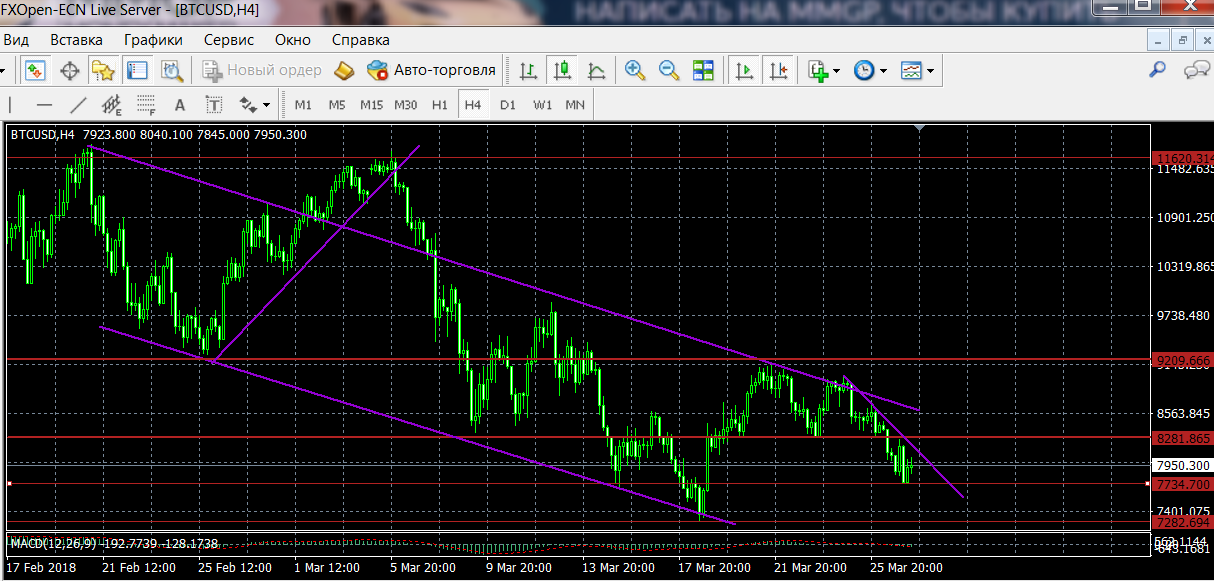
Task: Switch chart to candlestick mode
Action: coord(562,70)
